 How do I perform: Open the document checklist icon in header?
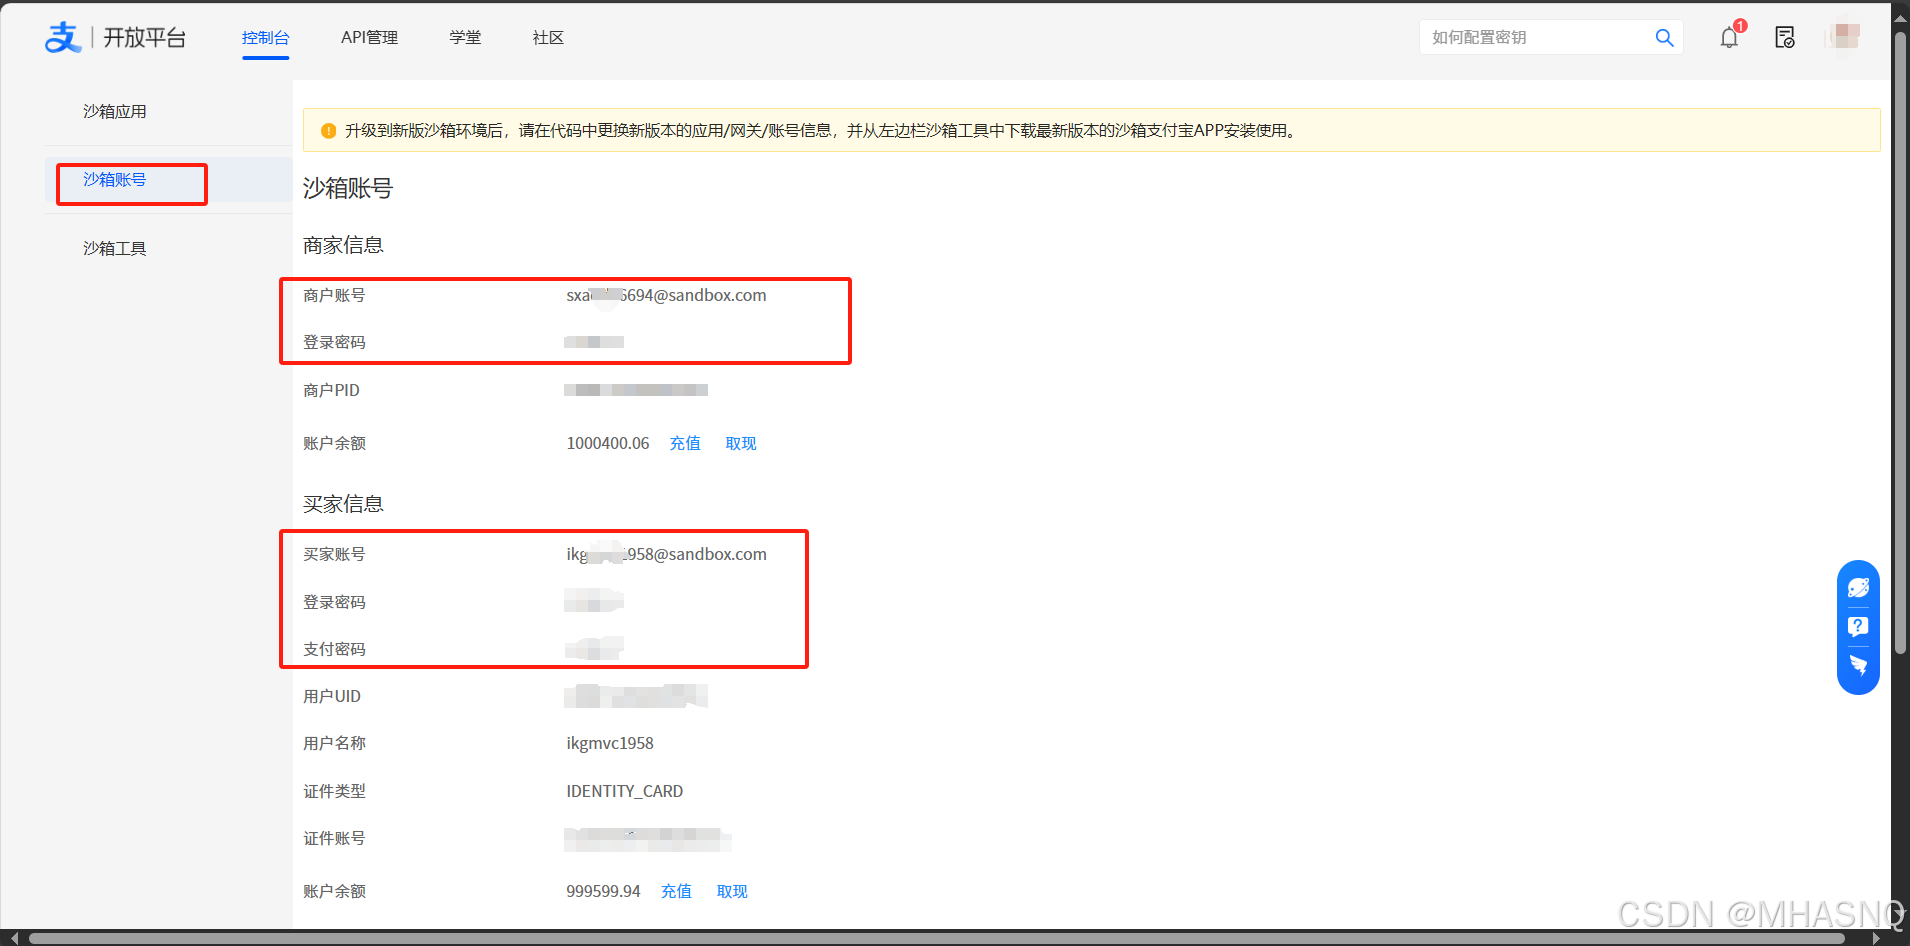pyautogui.click(x=1785, y=37)
